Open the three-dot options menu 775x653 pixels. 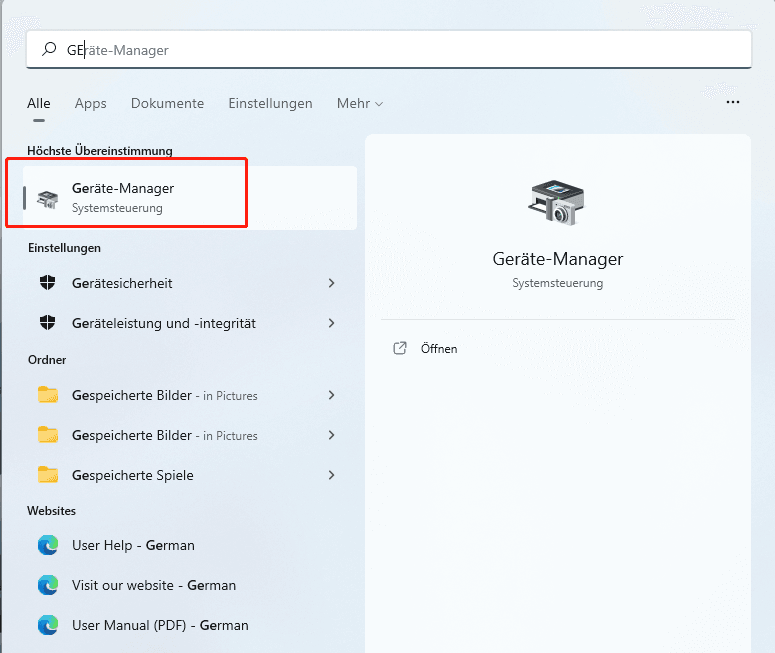733,102
